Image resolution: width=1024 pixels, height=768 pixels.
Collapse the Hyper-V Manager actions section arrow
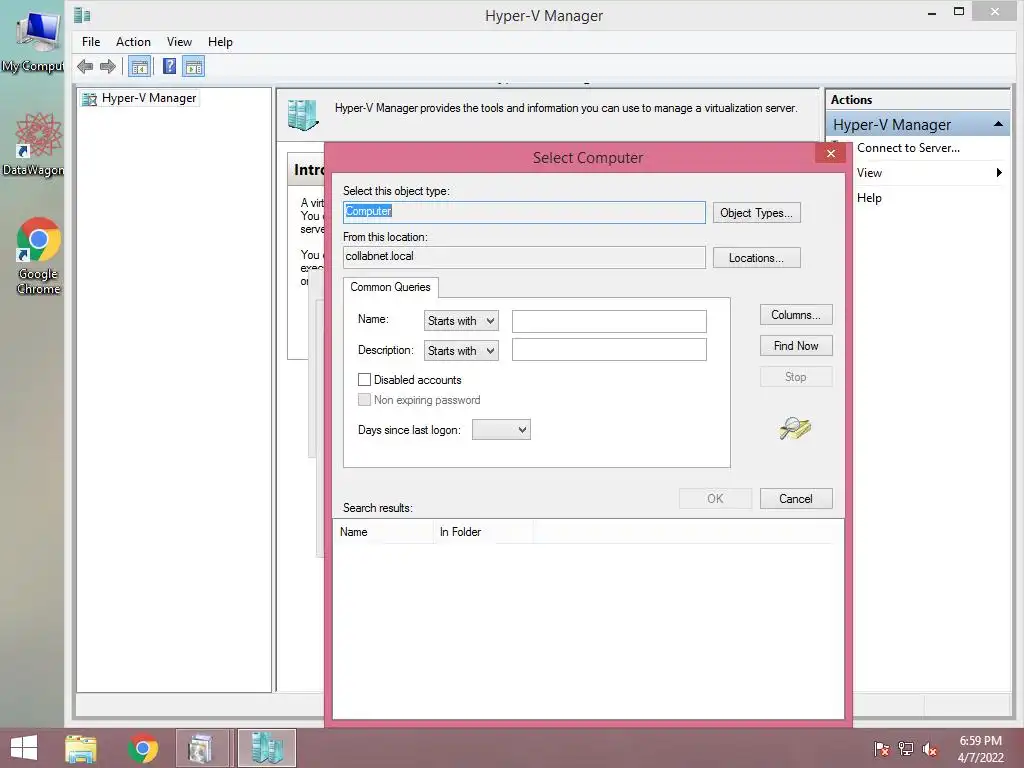(x=998, y=124)
